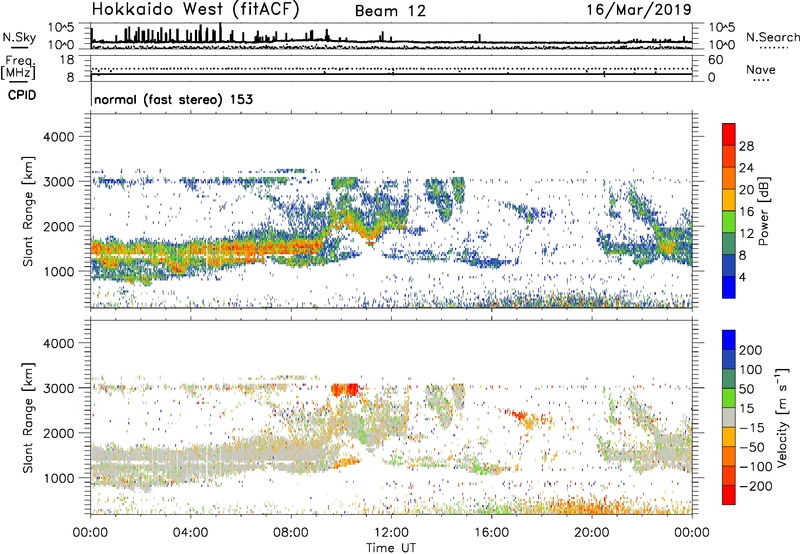Click the frequency axis value 18

point(67,60)
